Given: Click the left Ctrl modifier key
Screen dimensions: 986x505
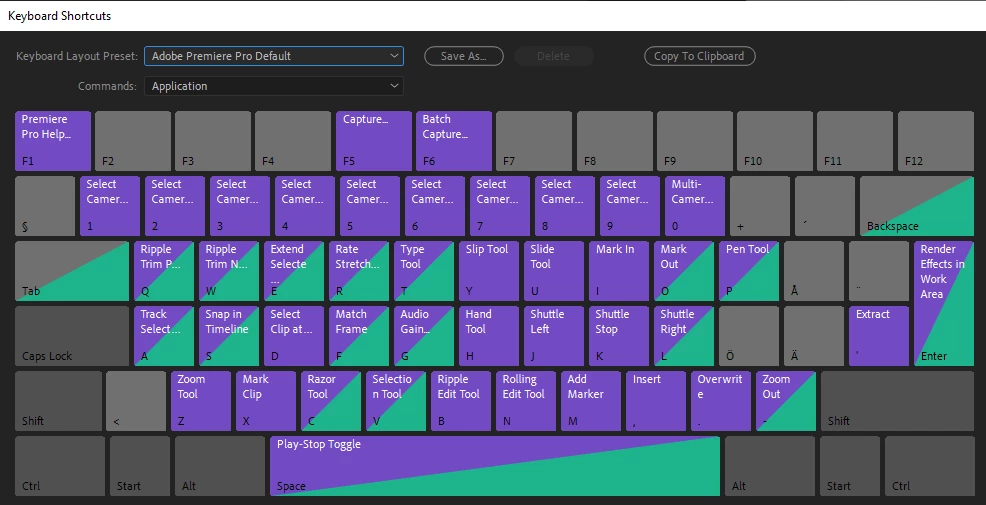Looking at the screenshot, I should pos(60,466).
